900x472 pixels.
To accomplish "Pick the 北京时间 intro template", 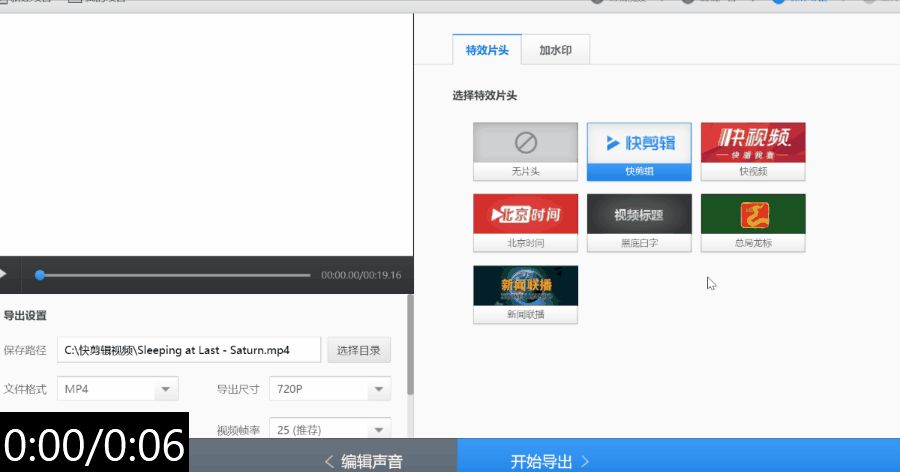I will click(x=525, y=223).
